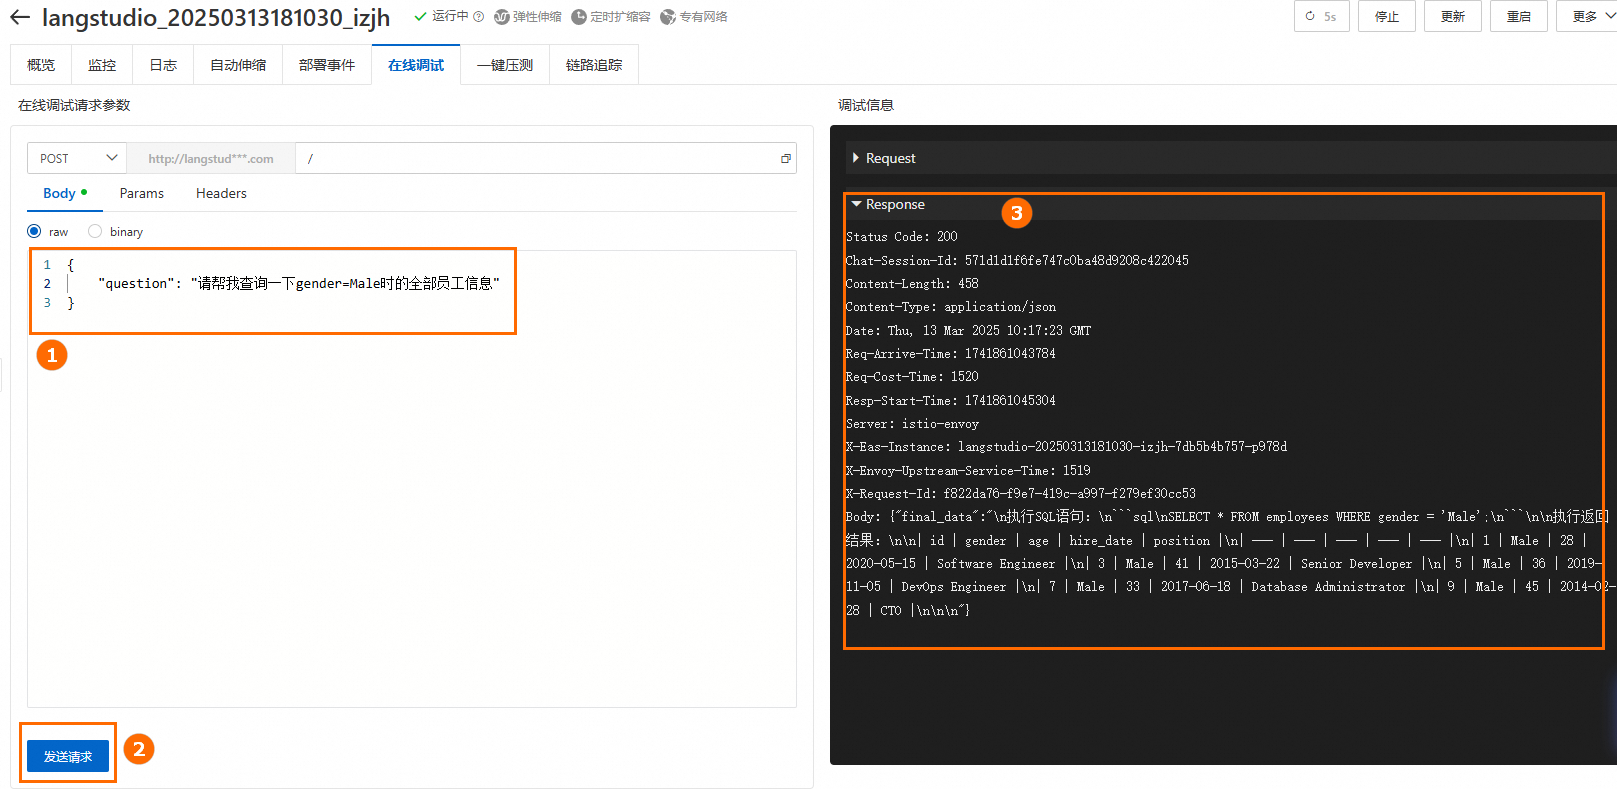Viewport: 1617px width, 789px height.
Task: Switch to the 链路追踪 tab
Action: tap(594, 65)
